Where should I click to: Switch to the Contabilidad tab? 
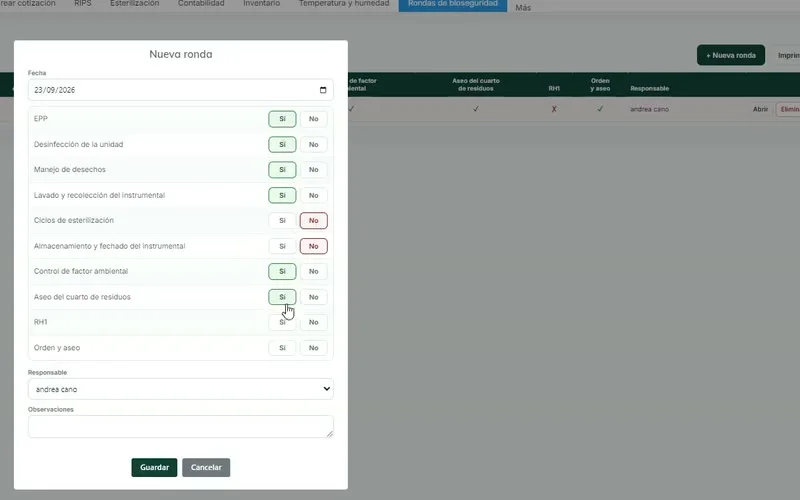pyautogui.click(x=201, y=4)
